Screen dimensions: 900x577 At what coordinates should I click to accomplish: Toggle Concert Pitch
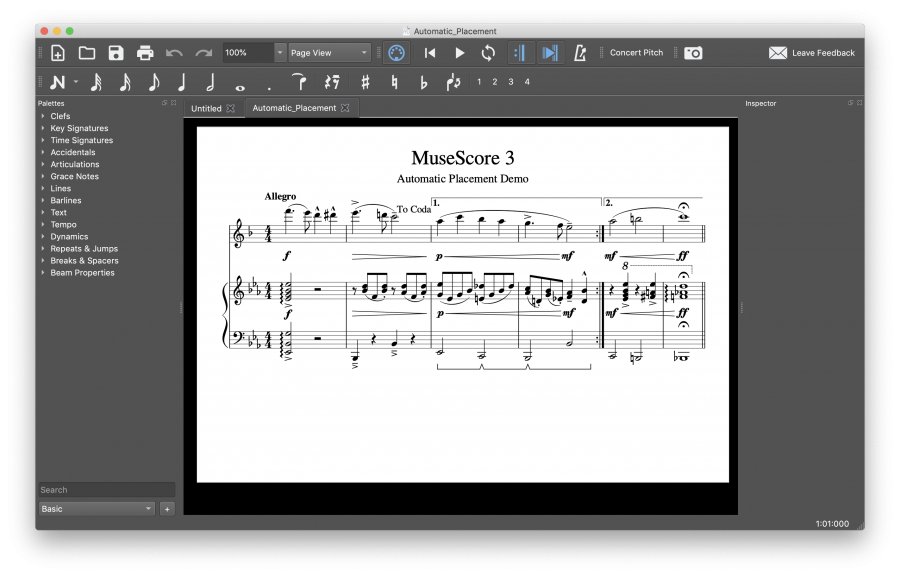(637, 53)
